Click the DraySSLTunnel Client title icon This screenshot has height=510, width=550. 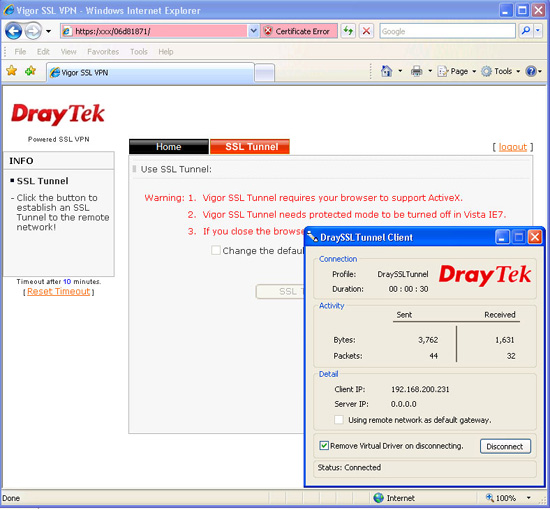pos(313,237)
